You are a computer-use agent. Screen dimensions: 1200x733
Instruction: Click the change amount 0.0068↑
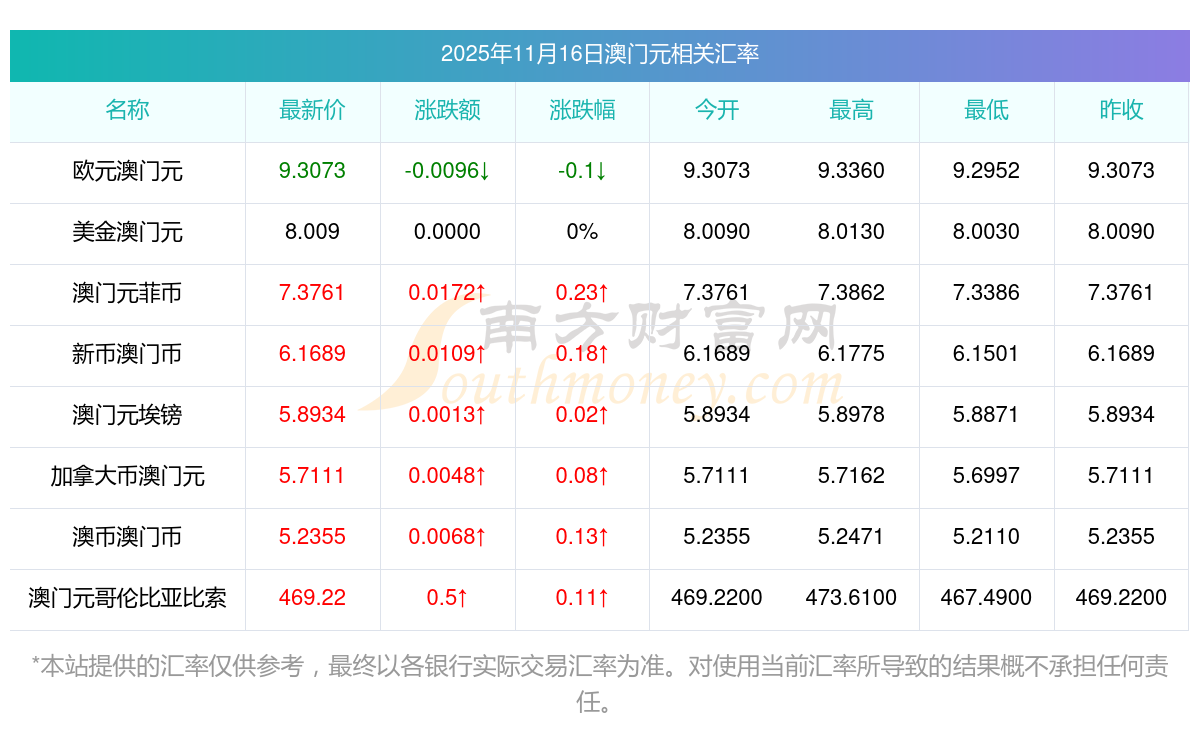click(447, 537)
